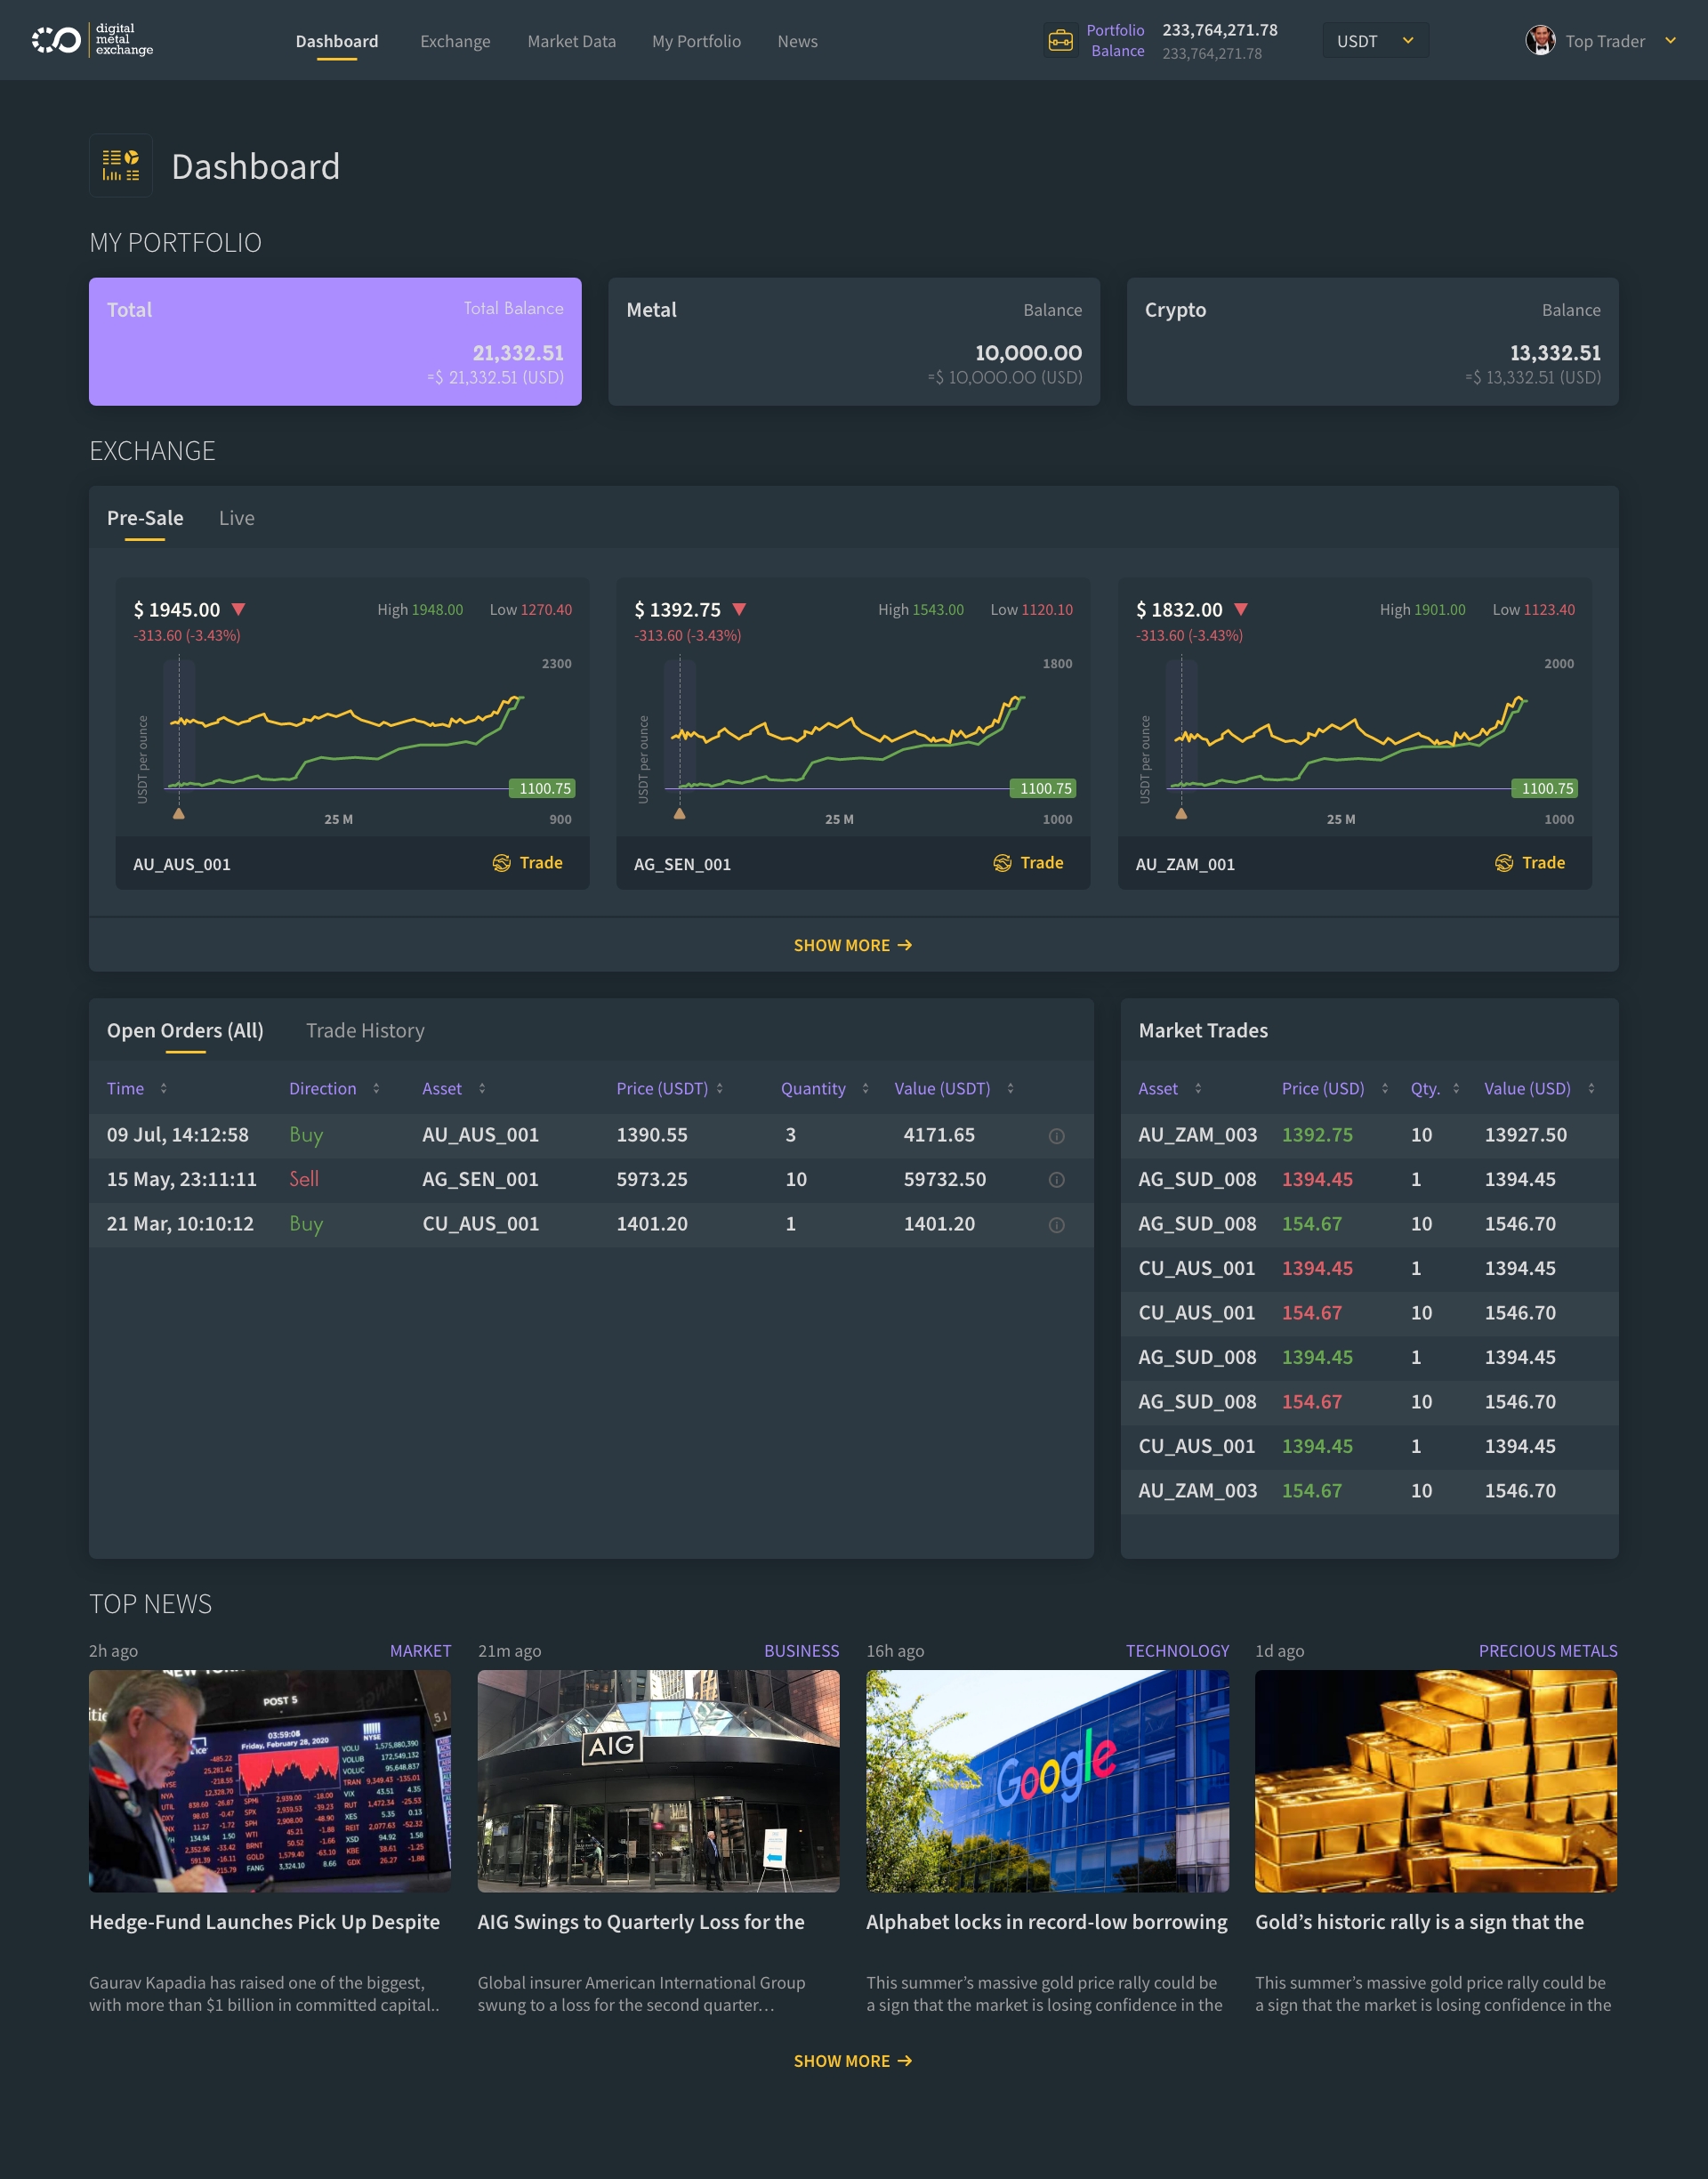Open Market Data in the navigation

[571, 41]
